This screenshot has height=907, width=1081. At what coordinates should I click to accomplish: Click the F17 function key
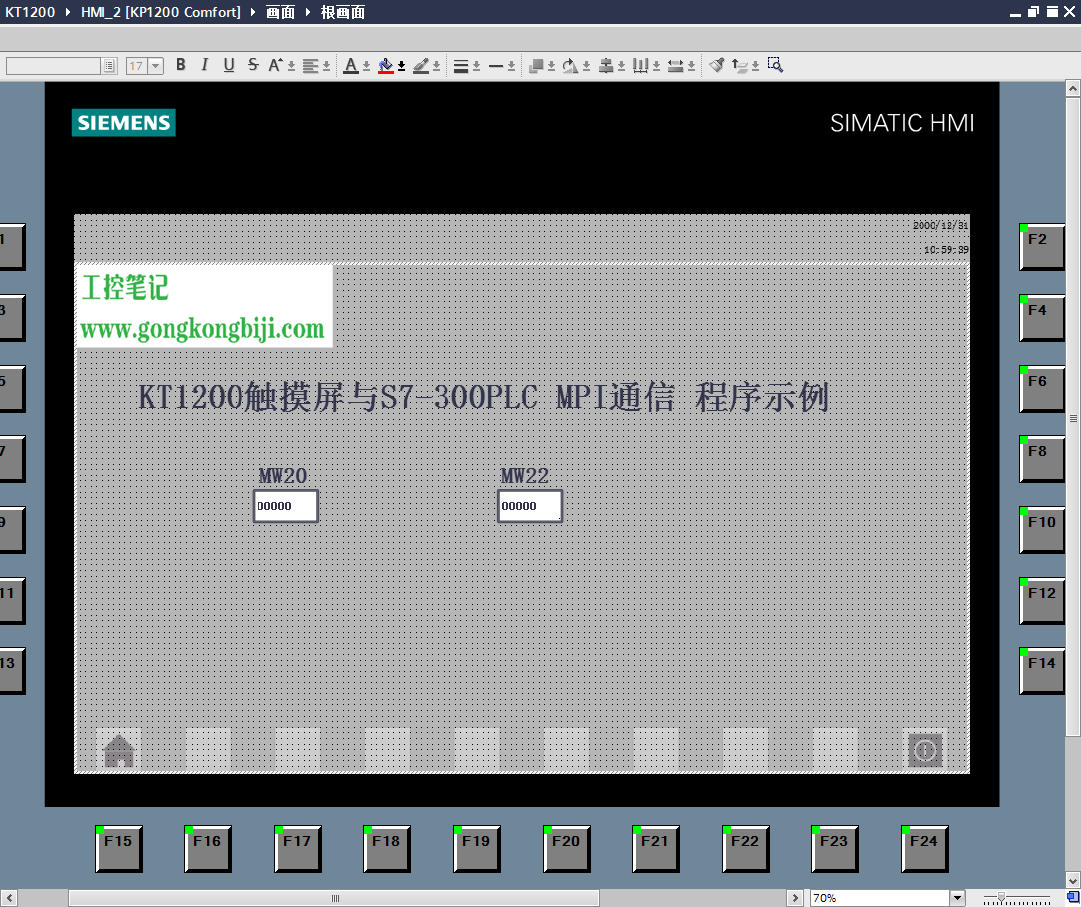point(298,848)
